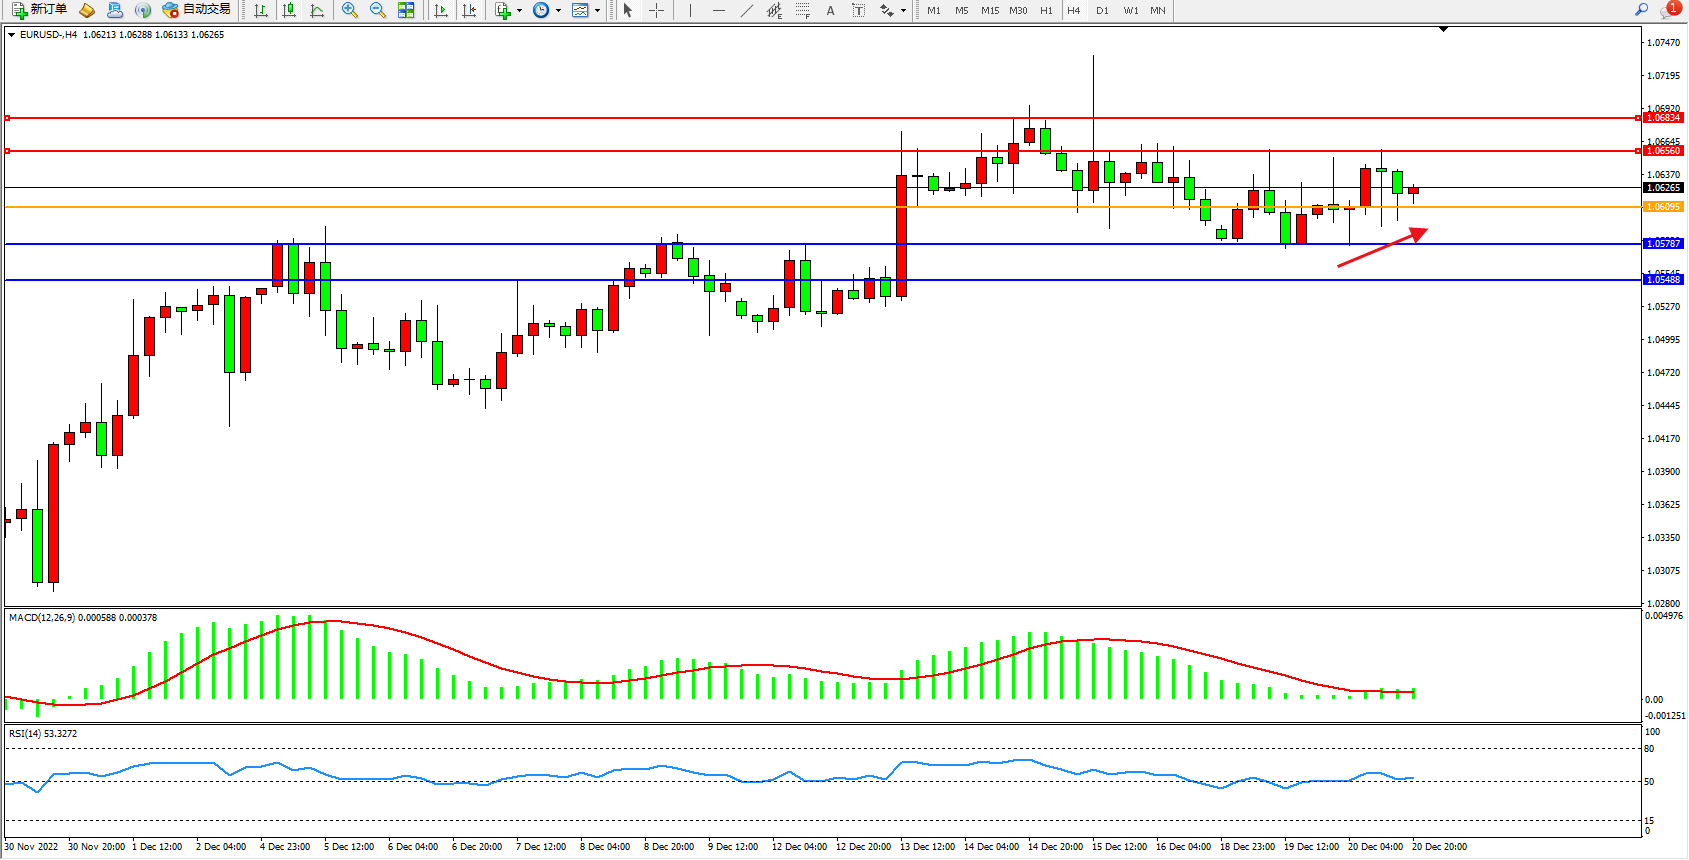Zoom in on the chart

tap(350, 10)
